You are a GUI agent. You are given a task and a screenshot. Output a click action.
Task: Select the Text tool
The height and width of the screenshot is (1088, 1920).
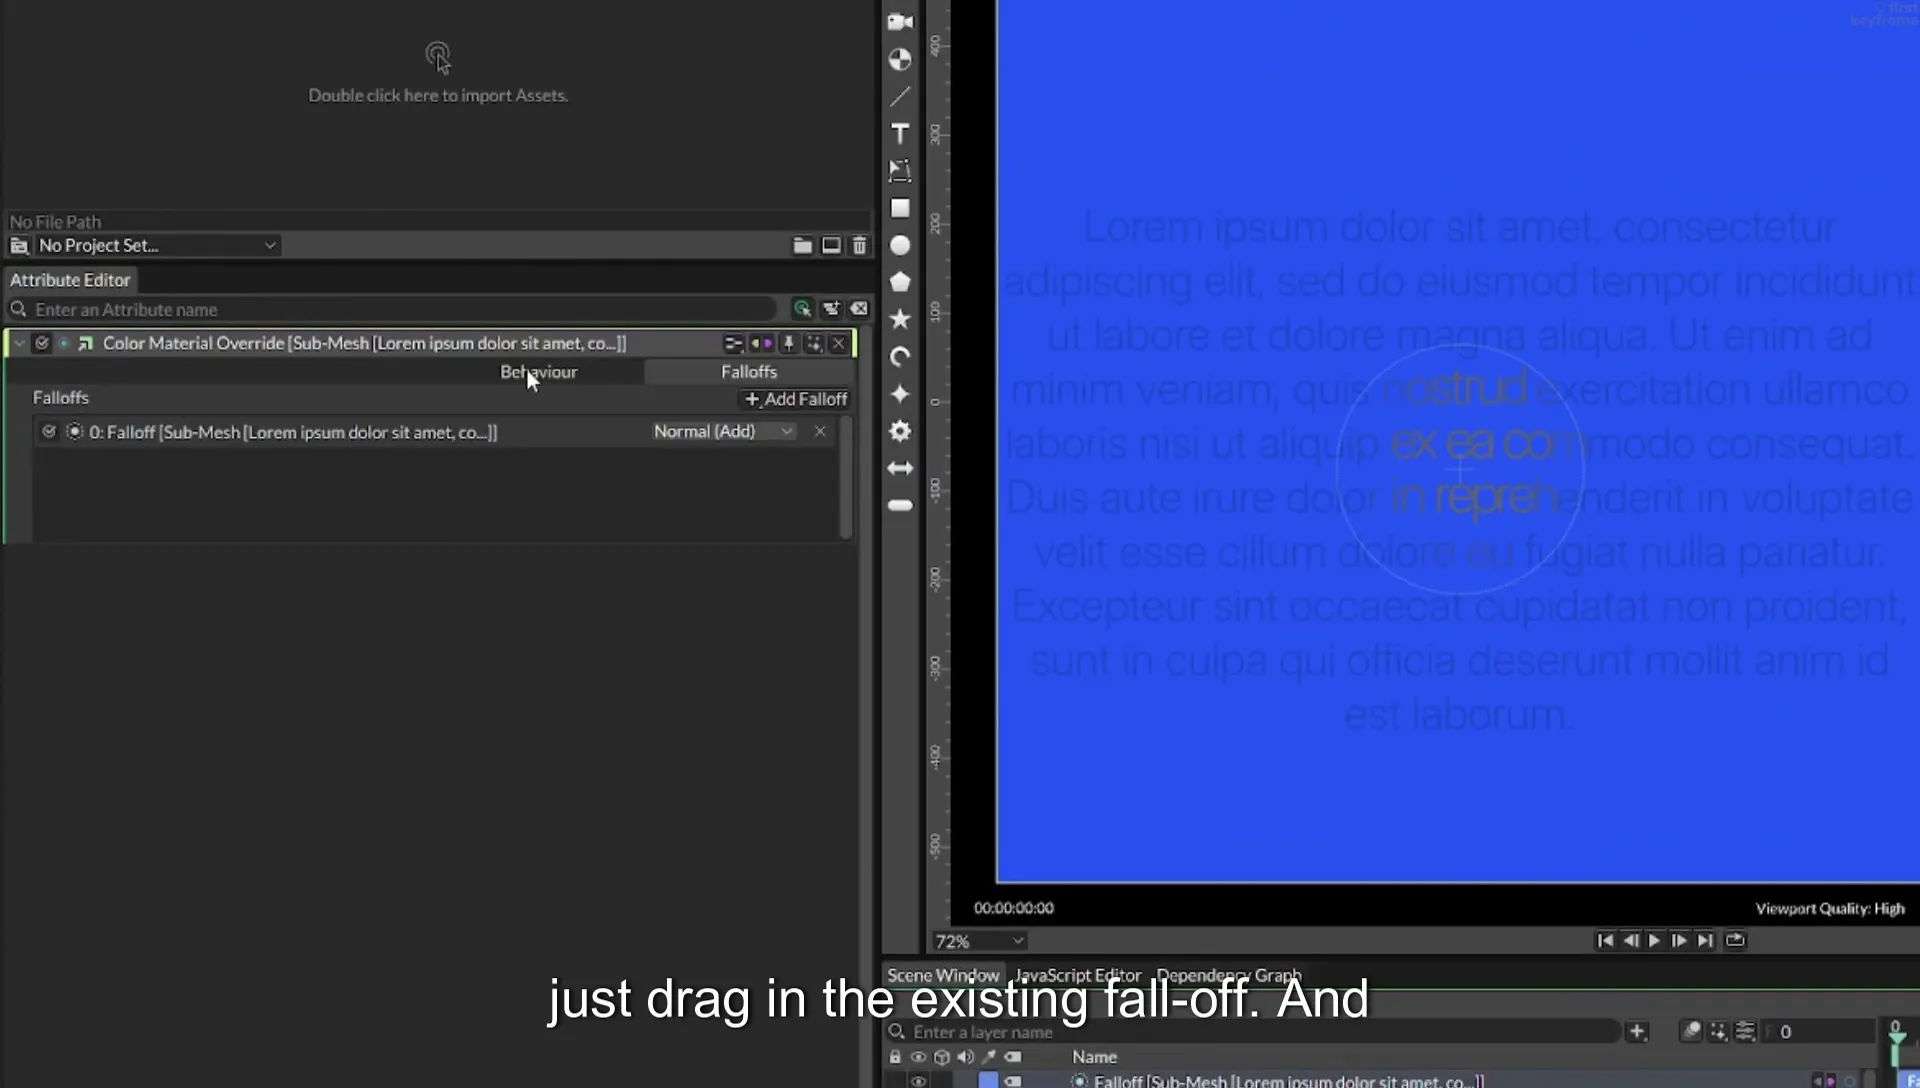coord(900,134)
